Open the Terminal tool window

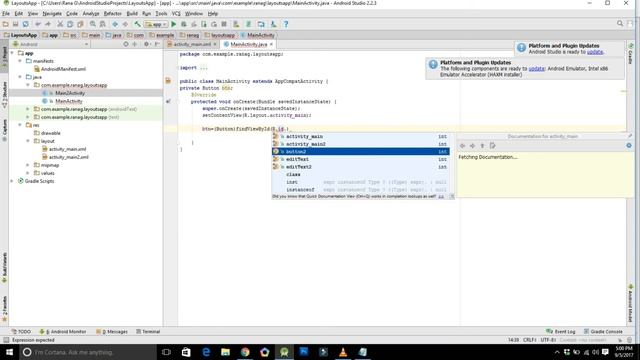point(148,331)
